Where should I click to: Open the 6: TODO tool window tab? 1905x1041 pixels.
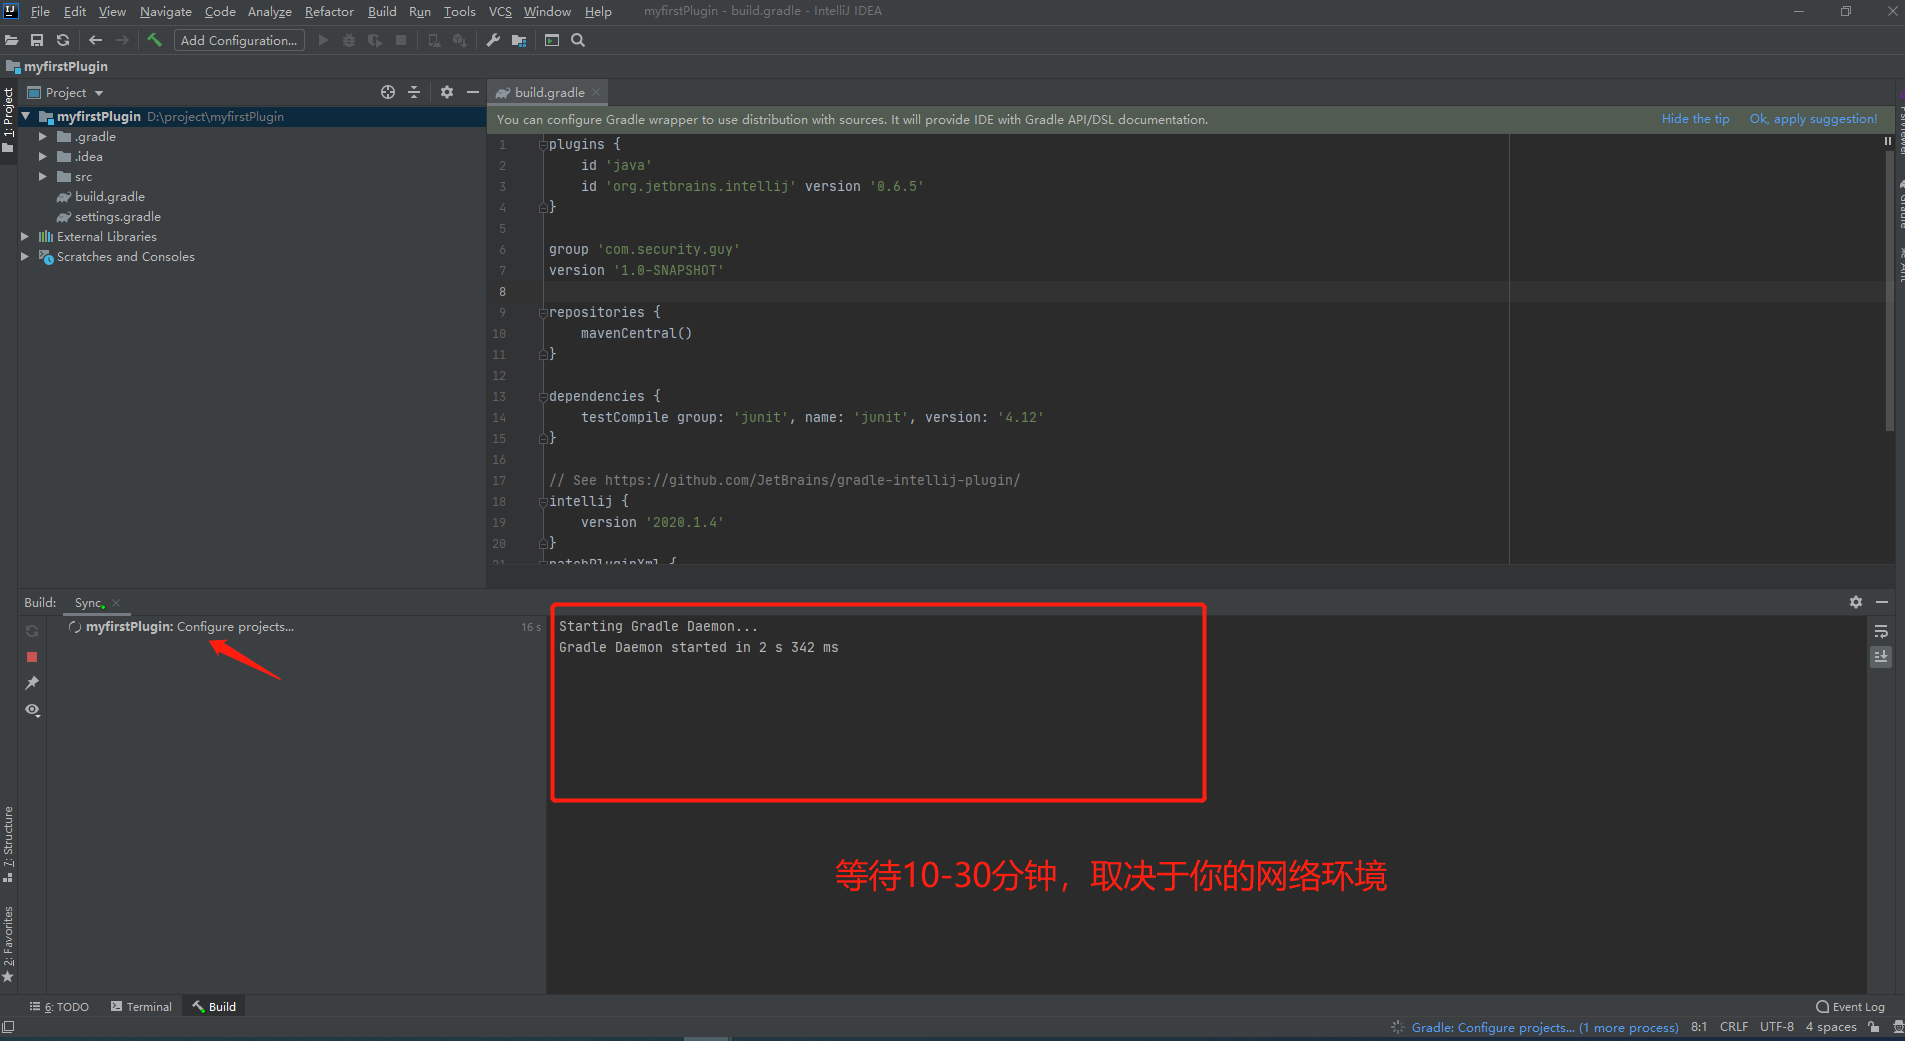[60, 1007]
